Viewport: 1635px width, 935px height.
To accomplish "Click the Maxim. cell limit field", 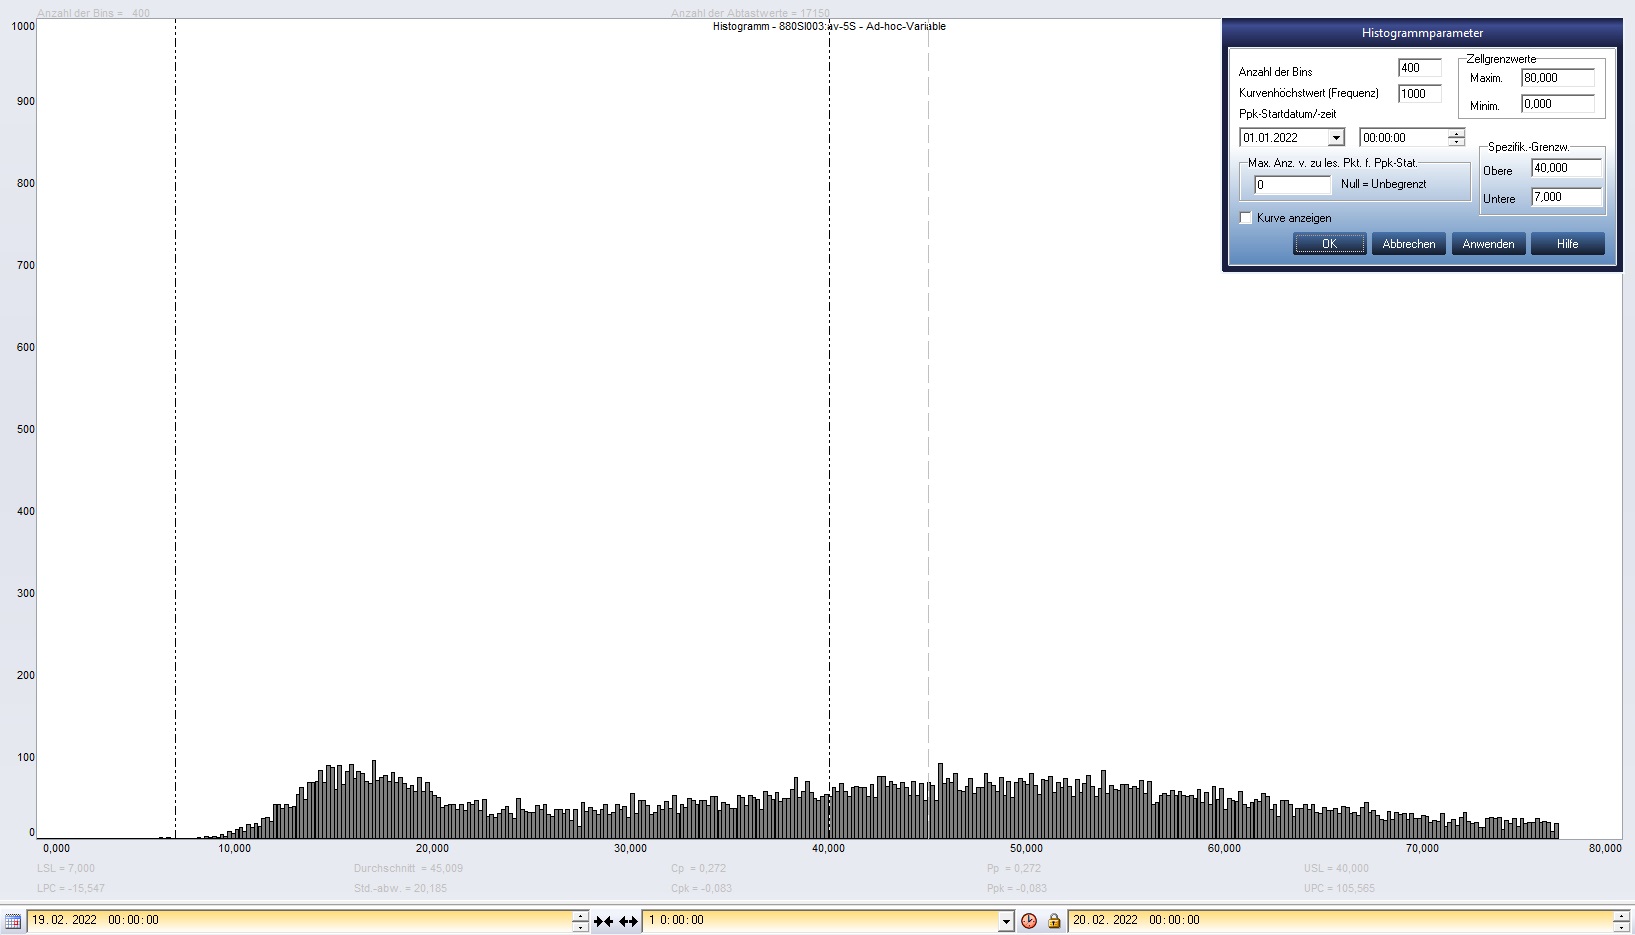I will pos(1557,78).
